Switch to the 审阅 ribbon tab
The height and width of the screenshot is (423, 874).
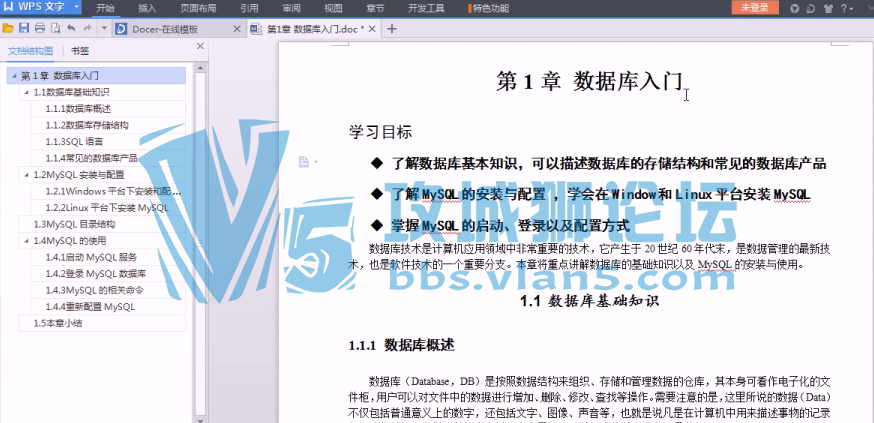pos(292,8)
